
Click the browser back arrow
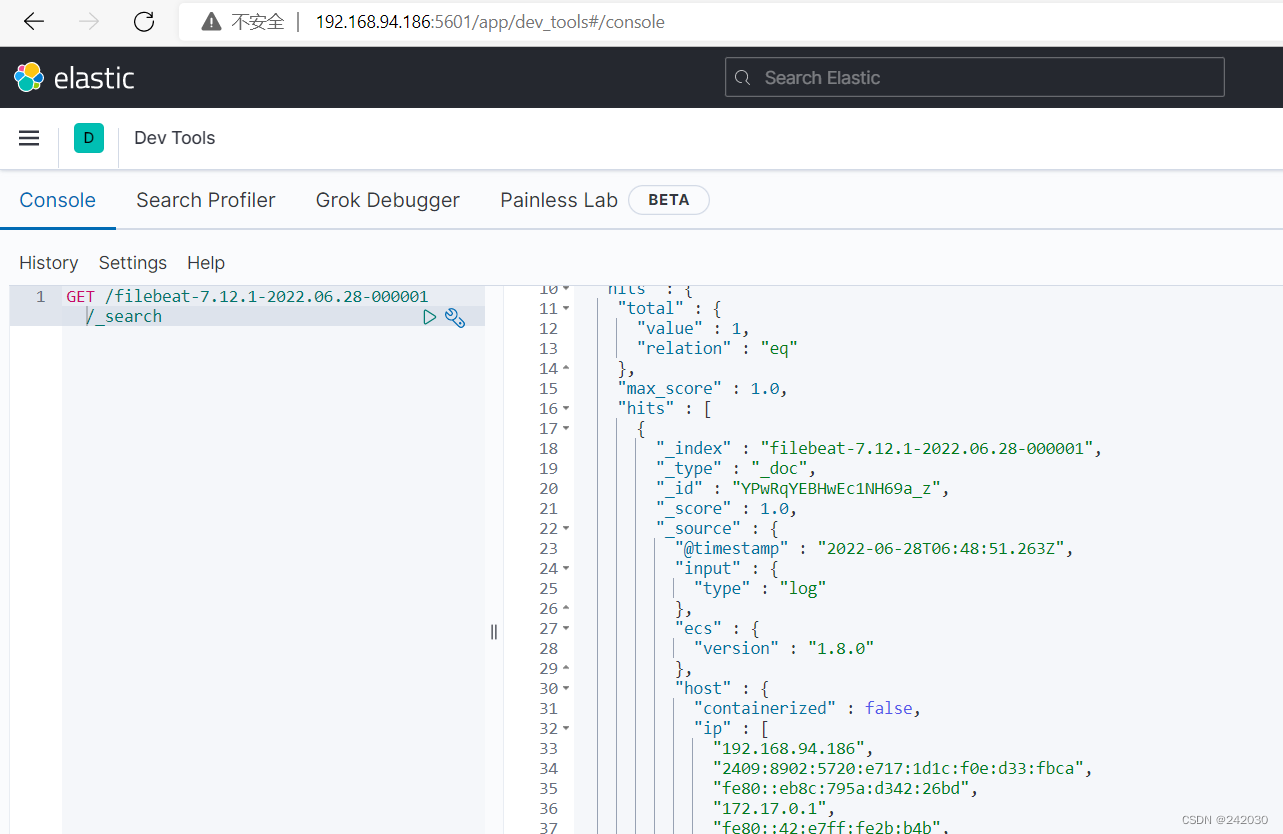(x=34, y=22)
